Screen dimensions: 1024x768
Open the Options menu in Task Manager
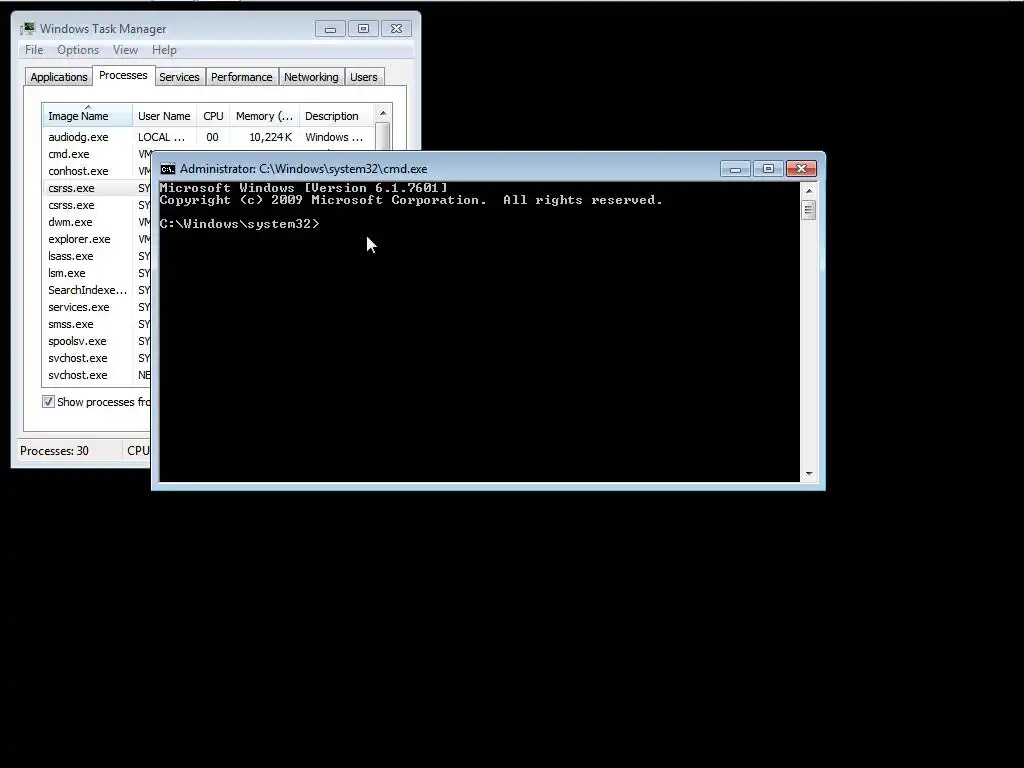78,50
